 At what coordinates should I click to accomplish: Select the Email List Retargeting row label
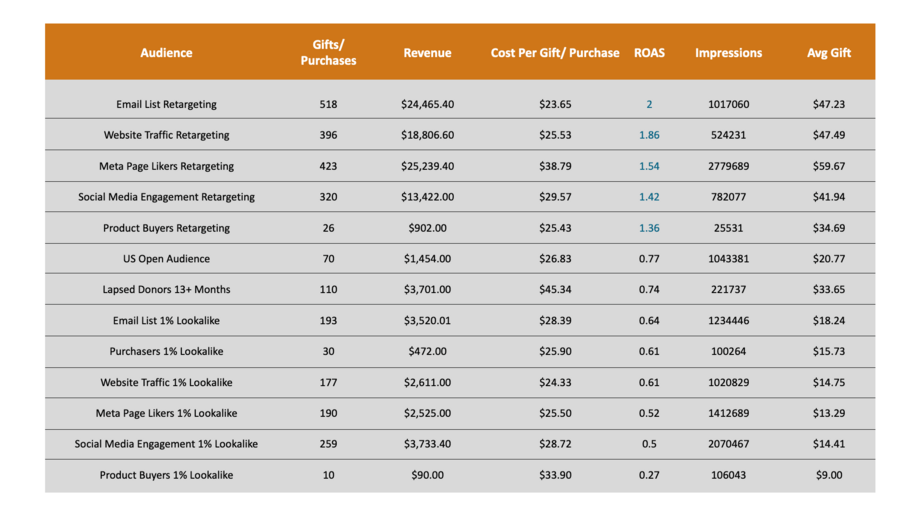(x=166, y=104)
